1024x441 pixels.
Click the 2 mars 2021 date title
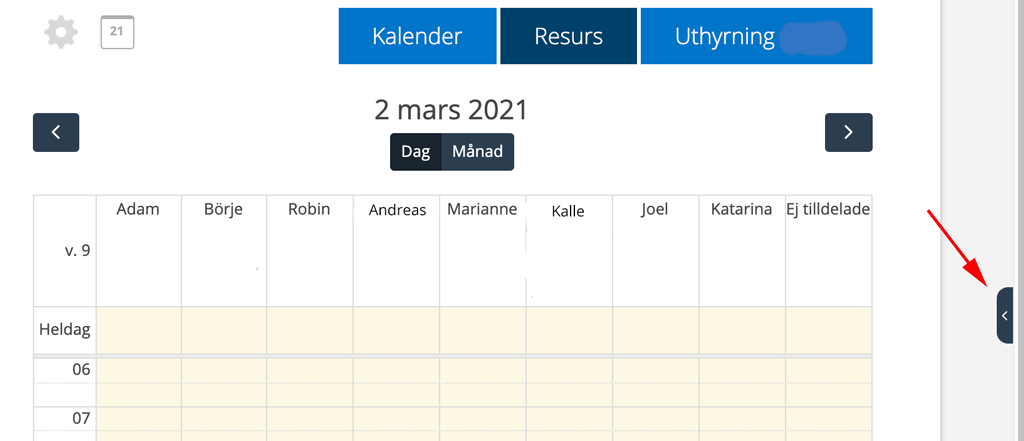click(x=451, y=110)
